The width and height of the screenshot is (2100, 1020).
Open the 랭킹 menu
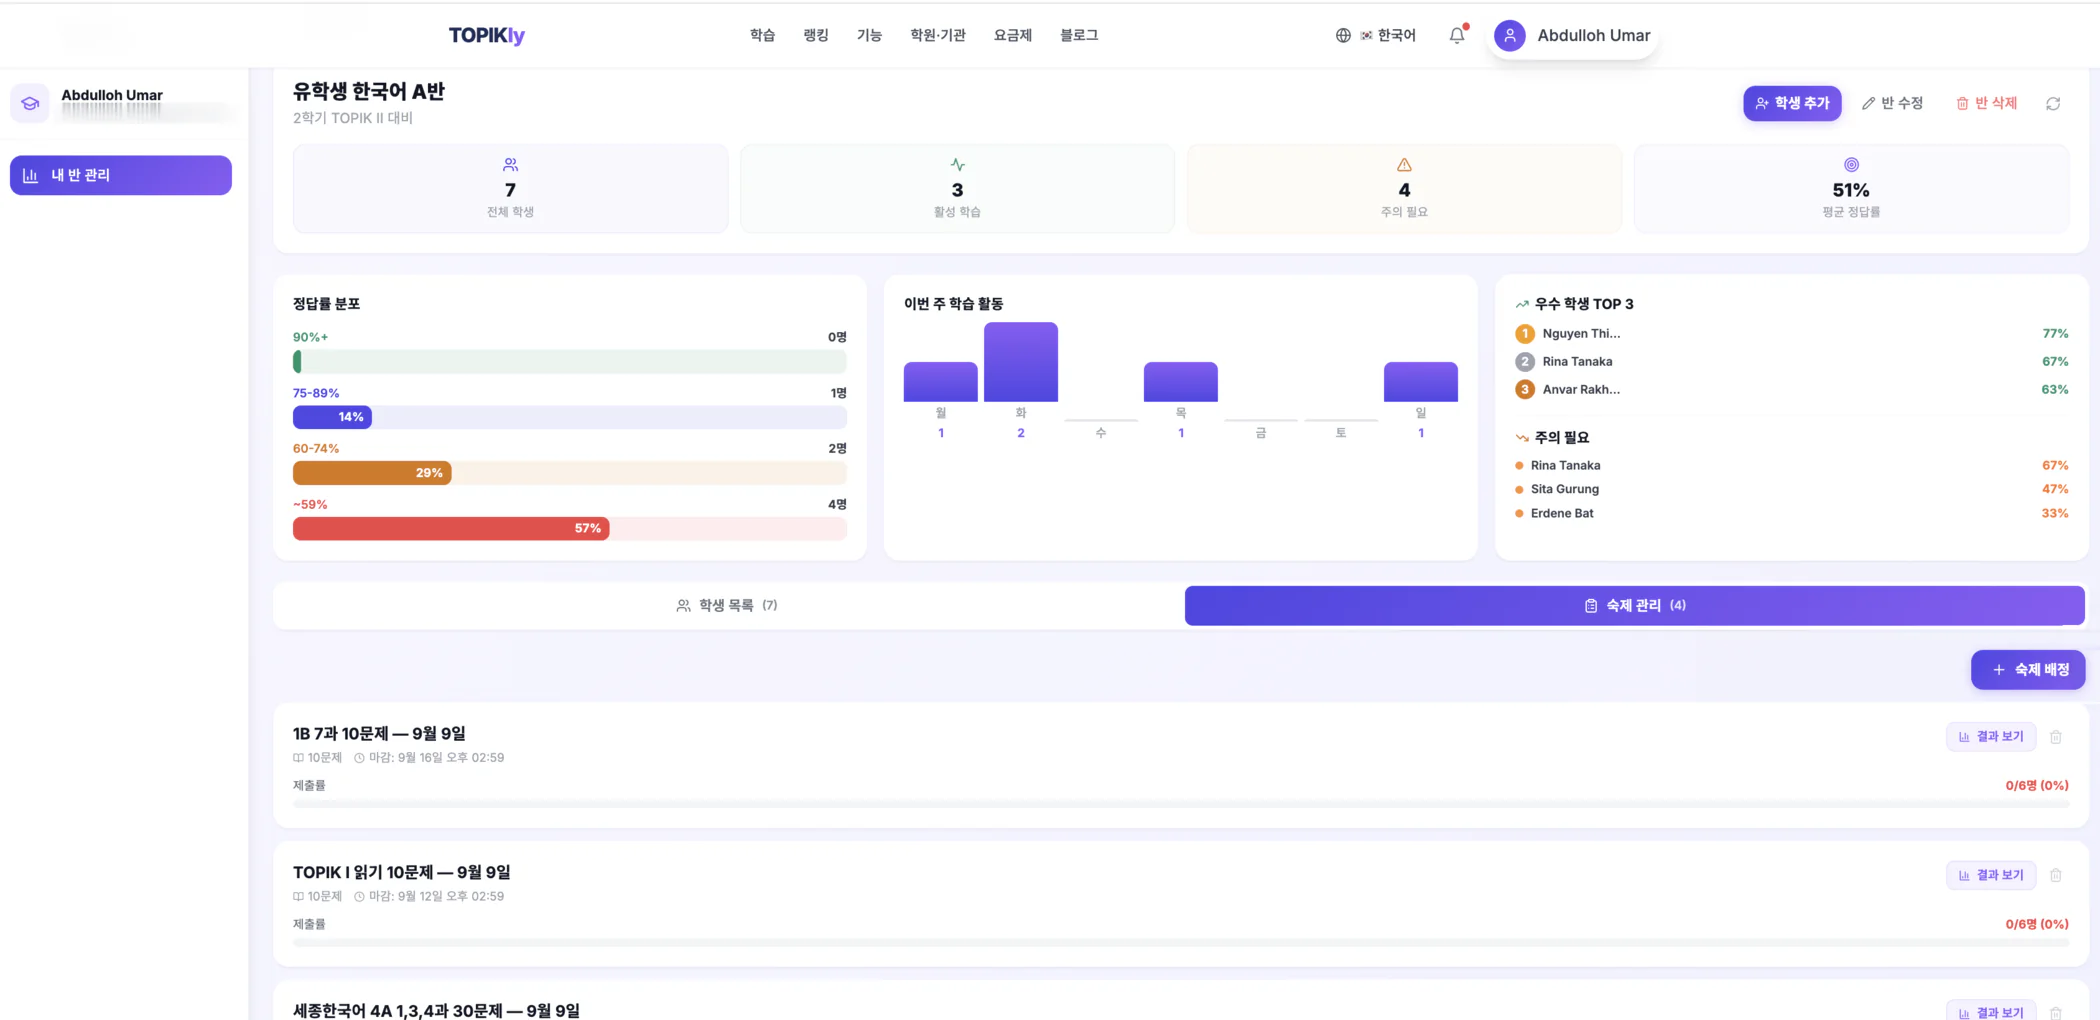tap(816, 35)
